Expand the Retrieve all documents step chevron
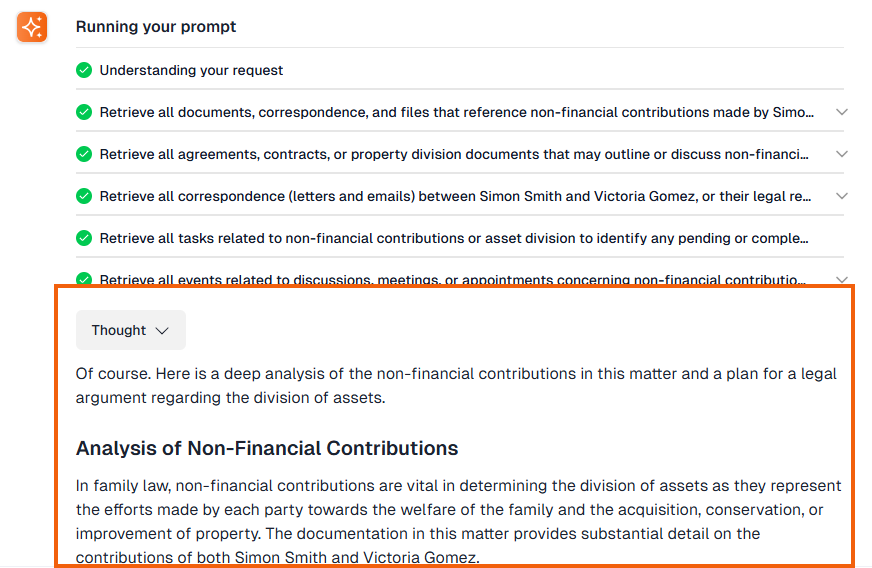This screenshot has width=872, height=568. coord(841,113)
